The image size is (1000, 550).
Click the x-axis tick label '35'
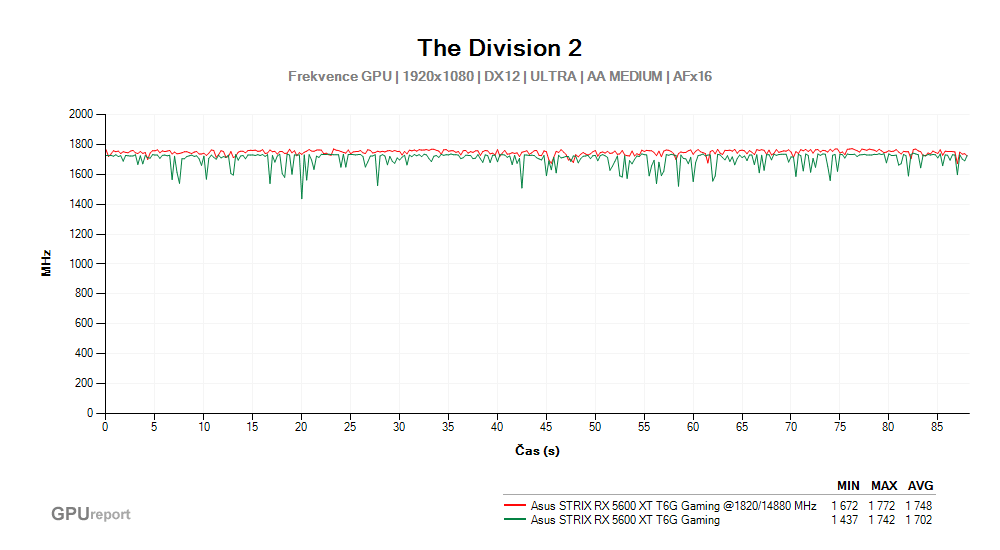click(448, 427)
